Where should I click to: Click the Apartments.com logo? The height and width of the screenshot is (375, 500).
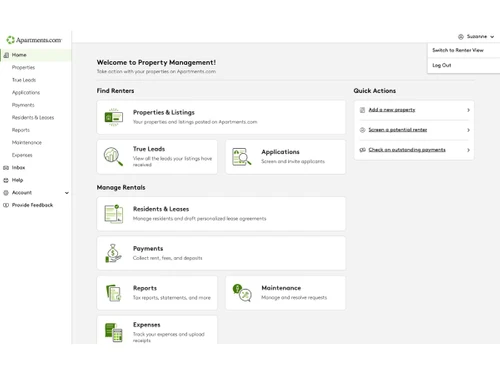(34, 40)
